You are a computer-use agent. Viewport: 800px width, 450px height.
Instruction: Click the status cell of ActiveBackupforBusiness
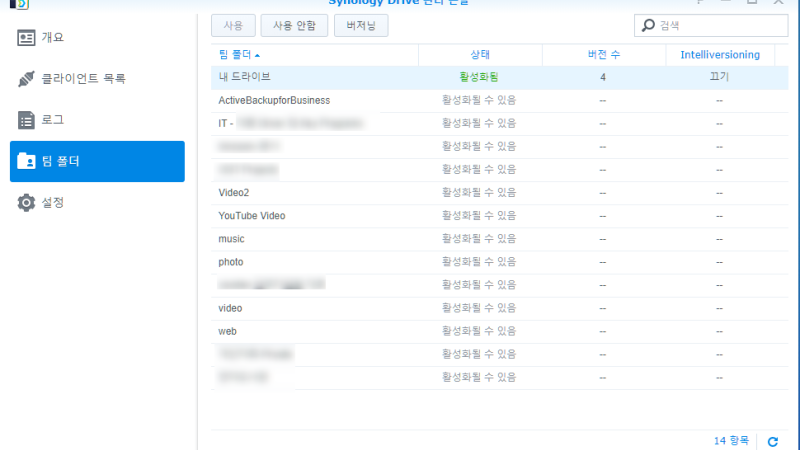[479, 101]
